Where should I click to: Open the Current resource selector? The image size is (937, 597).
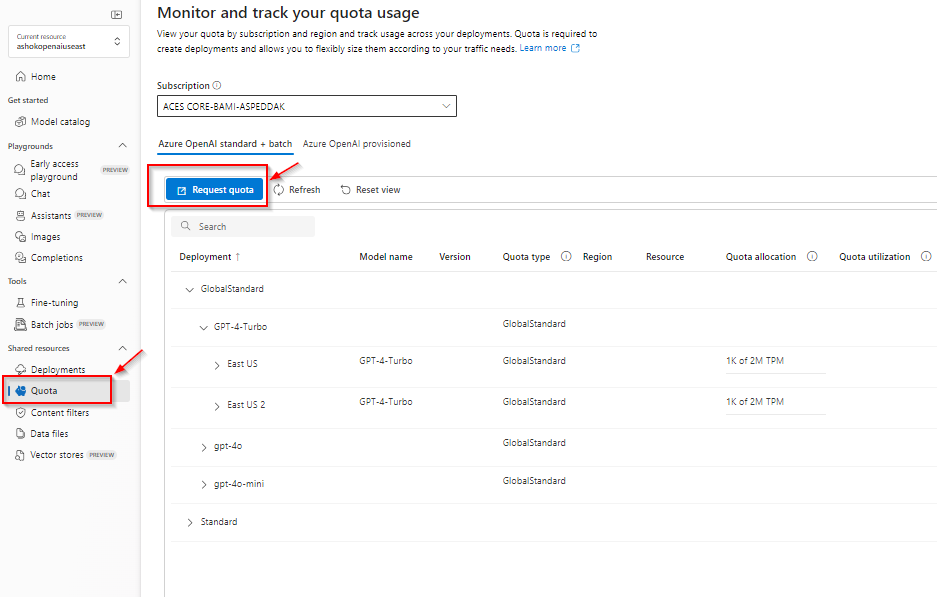(69, 41)
